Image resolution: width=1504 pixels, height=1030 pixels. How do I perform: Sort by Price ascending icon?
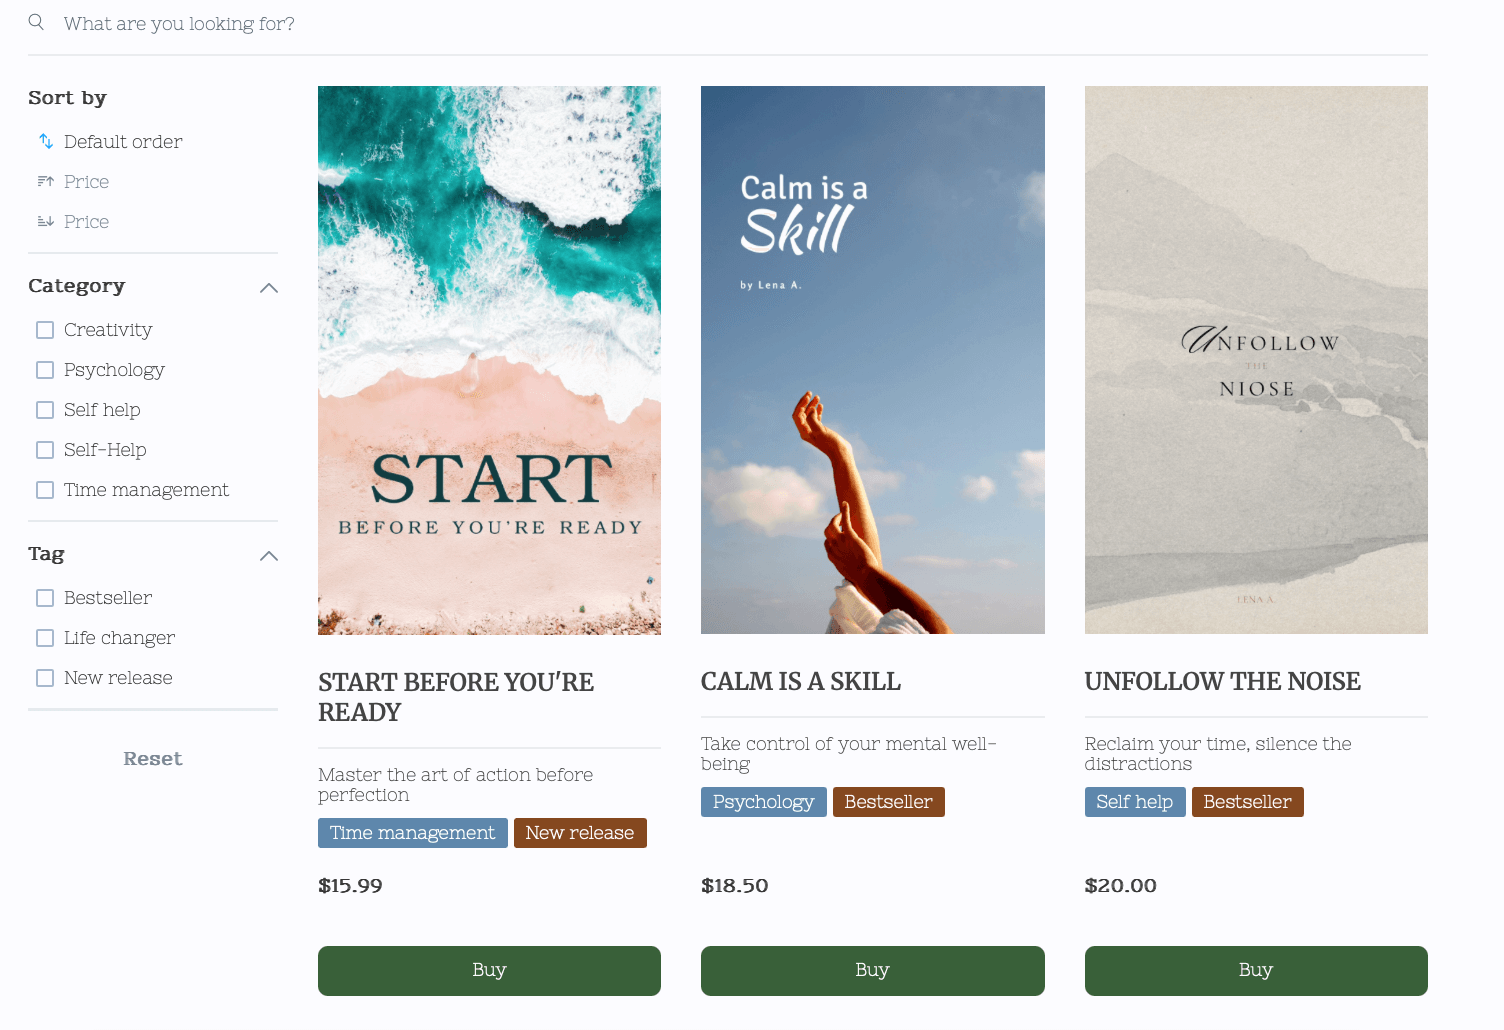click(x=46, y=182)
